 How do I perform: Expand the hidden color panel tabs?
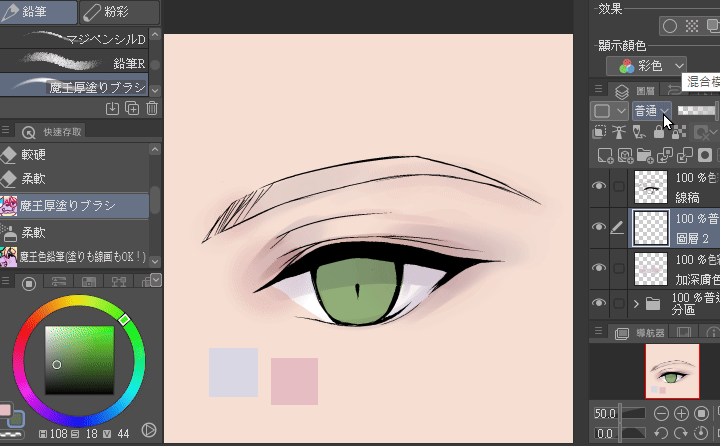(156, 280)
